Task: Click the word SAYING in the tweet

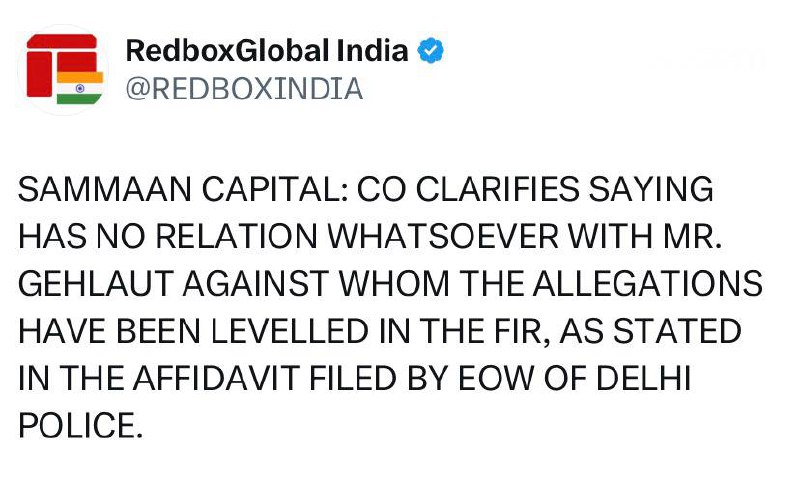Action: (x=658, y=190)
